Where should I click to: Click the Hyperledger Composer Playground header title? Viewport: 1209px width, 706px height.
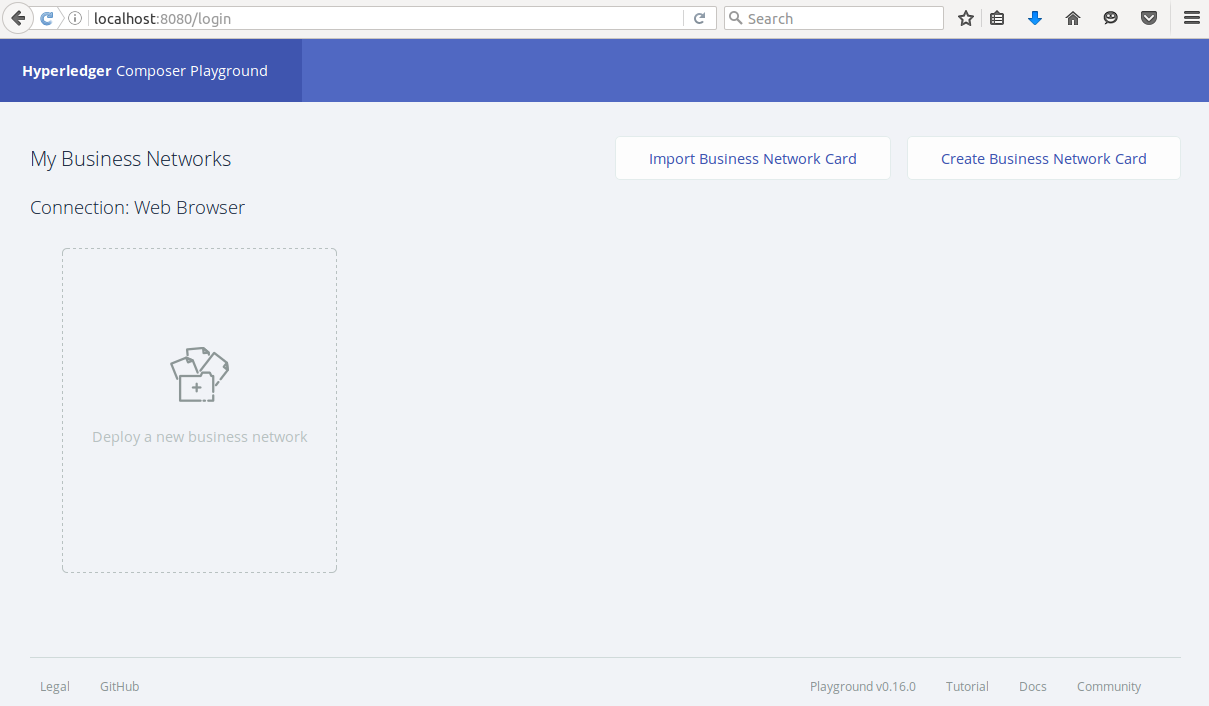point(145,71)
